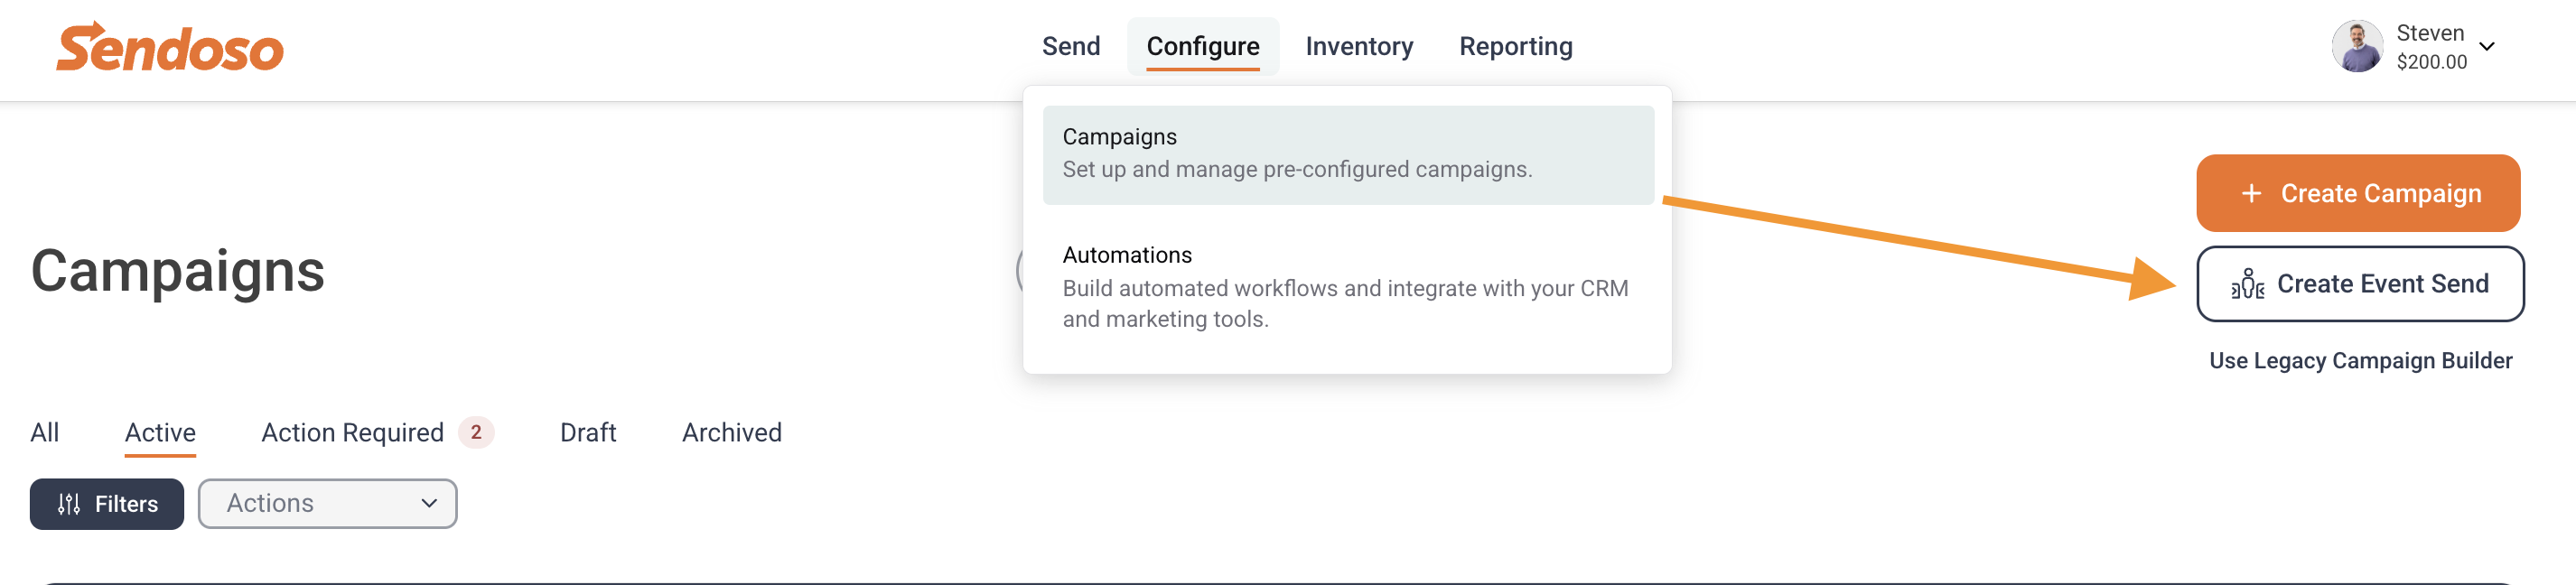Switch to the Draft tab
The image size is (2576, 585).
click(588, 432)
